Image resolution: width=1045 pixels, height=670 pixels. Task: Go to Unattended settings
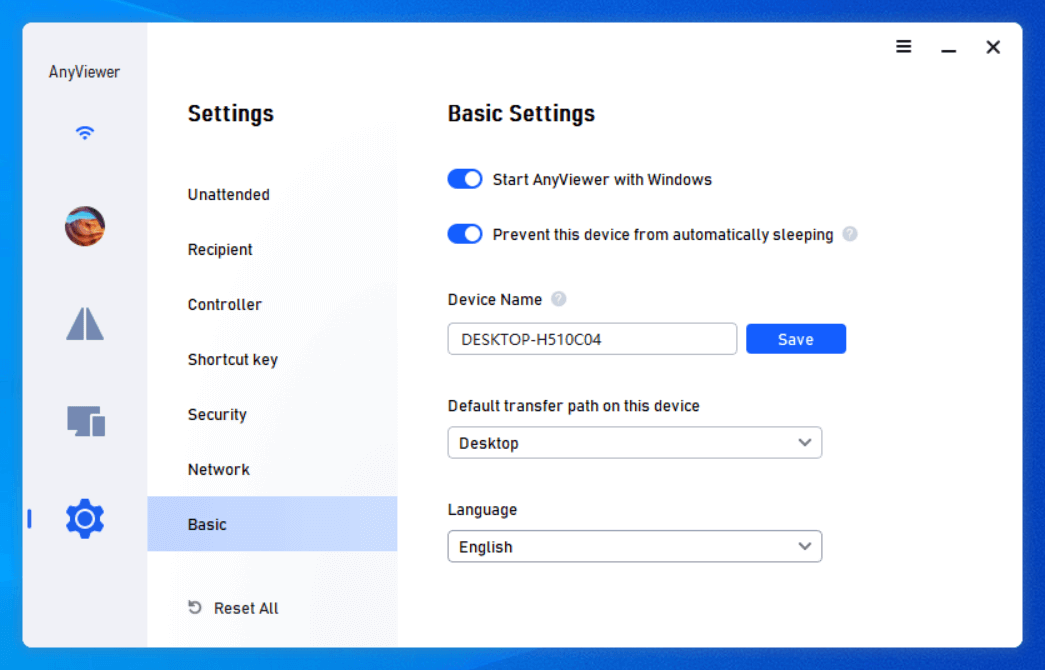[x=229, y=195]
